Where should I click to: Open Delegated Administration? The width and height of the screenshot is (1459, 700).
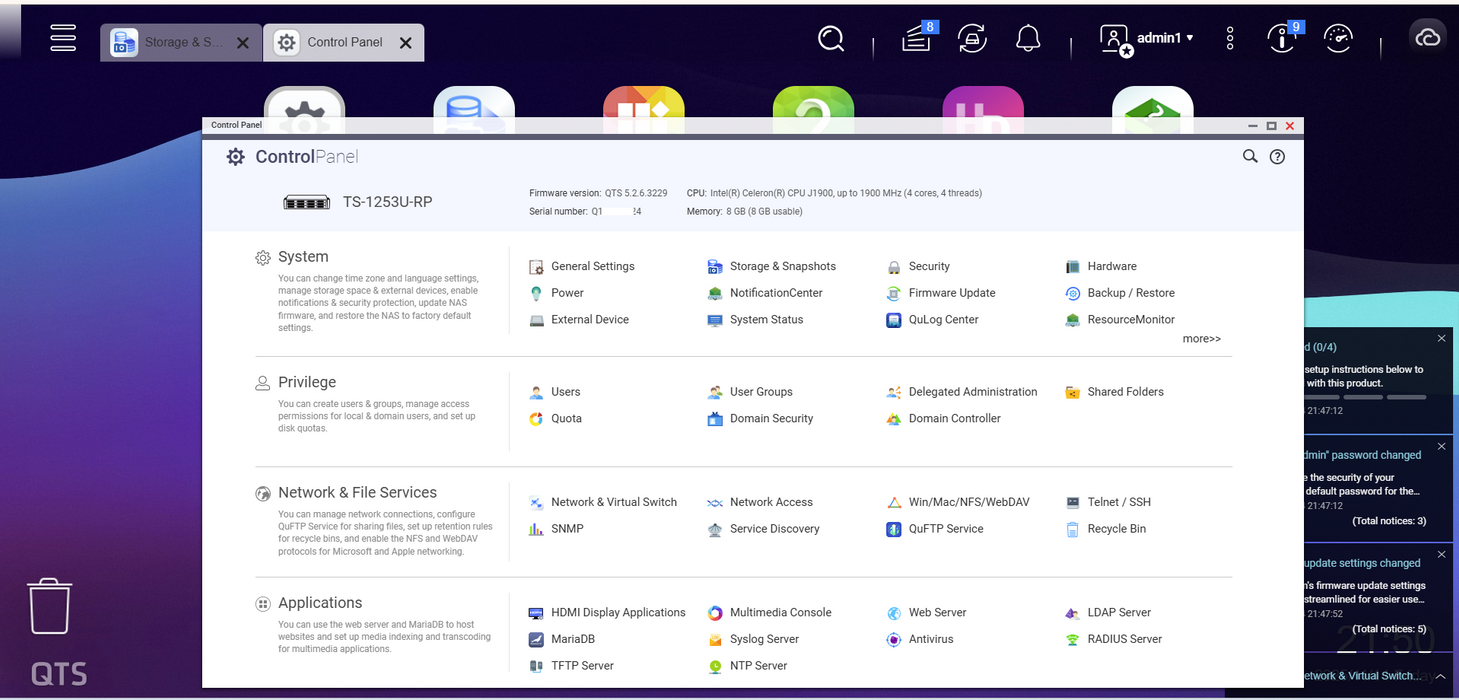coord(962,392)
